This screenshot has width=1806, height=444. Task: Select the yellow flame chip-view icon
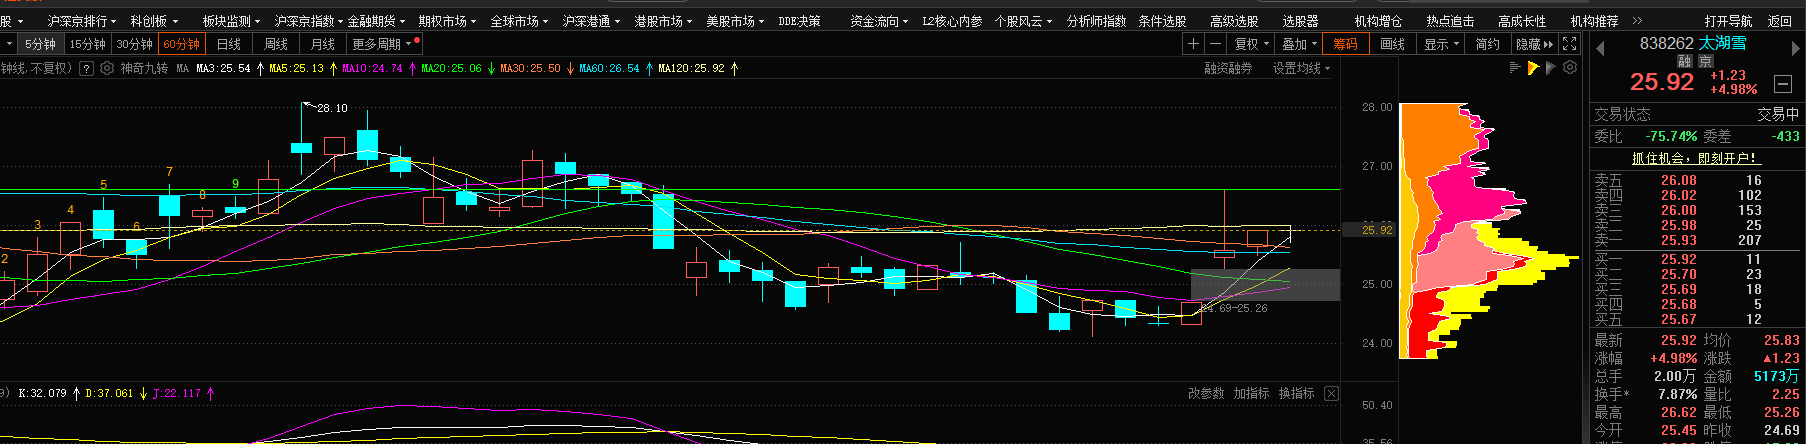point(1533,68)
